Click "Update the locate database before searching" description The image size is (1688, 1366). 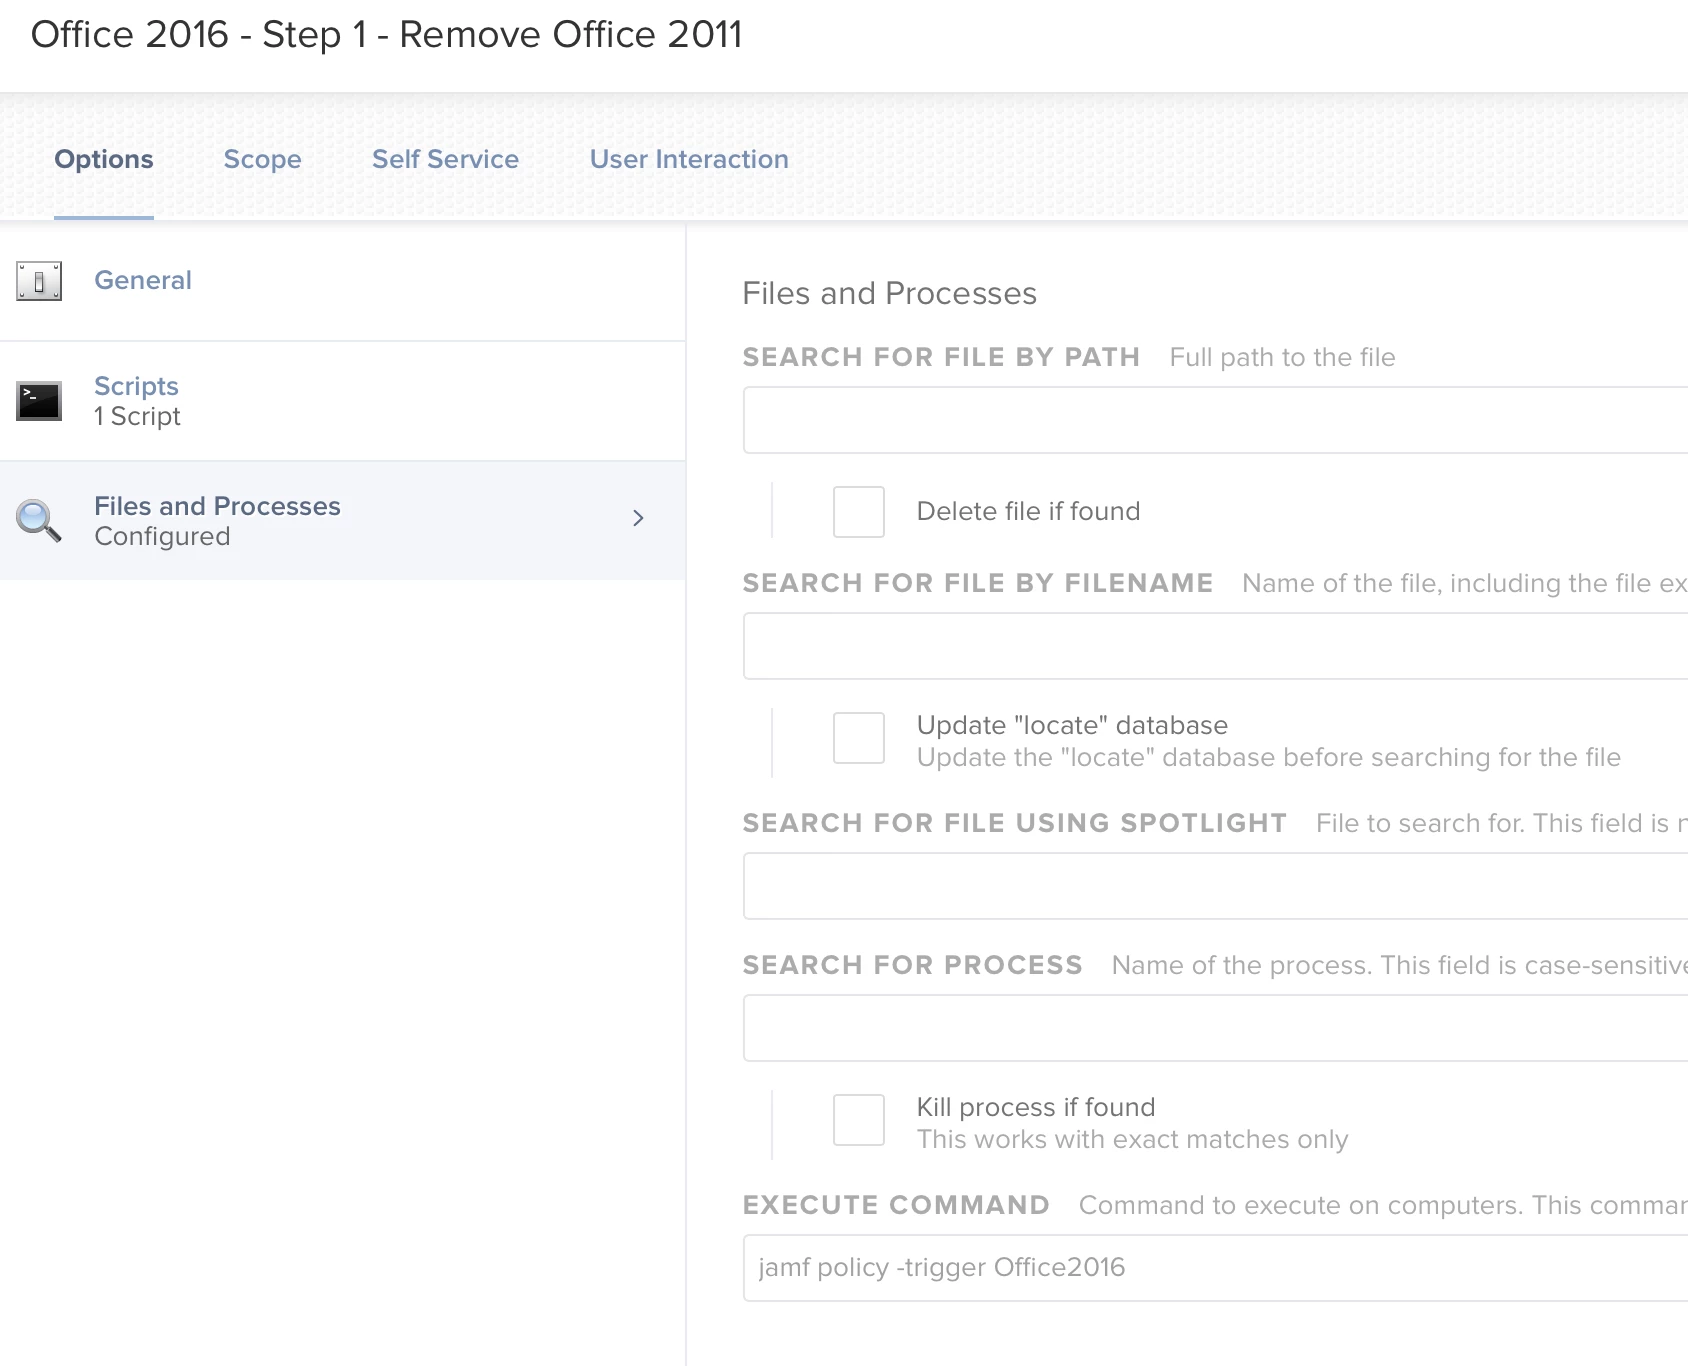1268,757
